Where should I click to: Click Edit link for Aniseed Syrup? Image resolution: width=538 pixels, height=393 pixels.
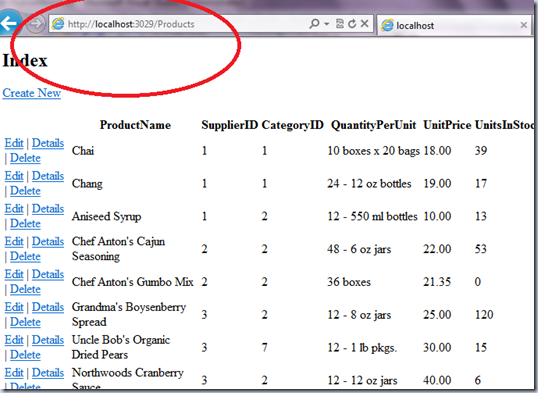[14, 209]
